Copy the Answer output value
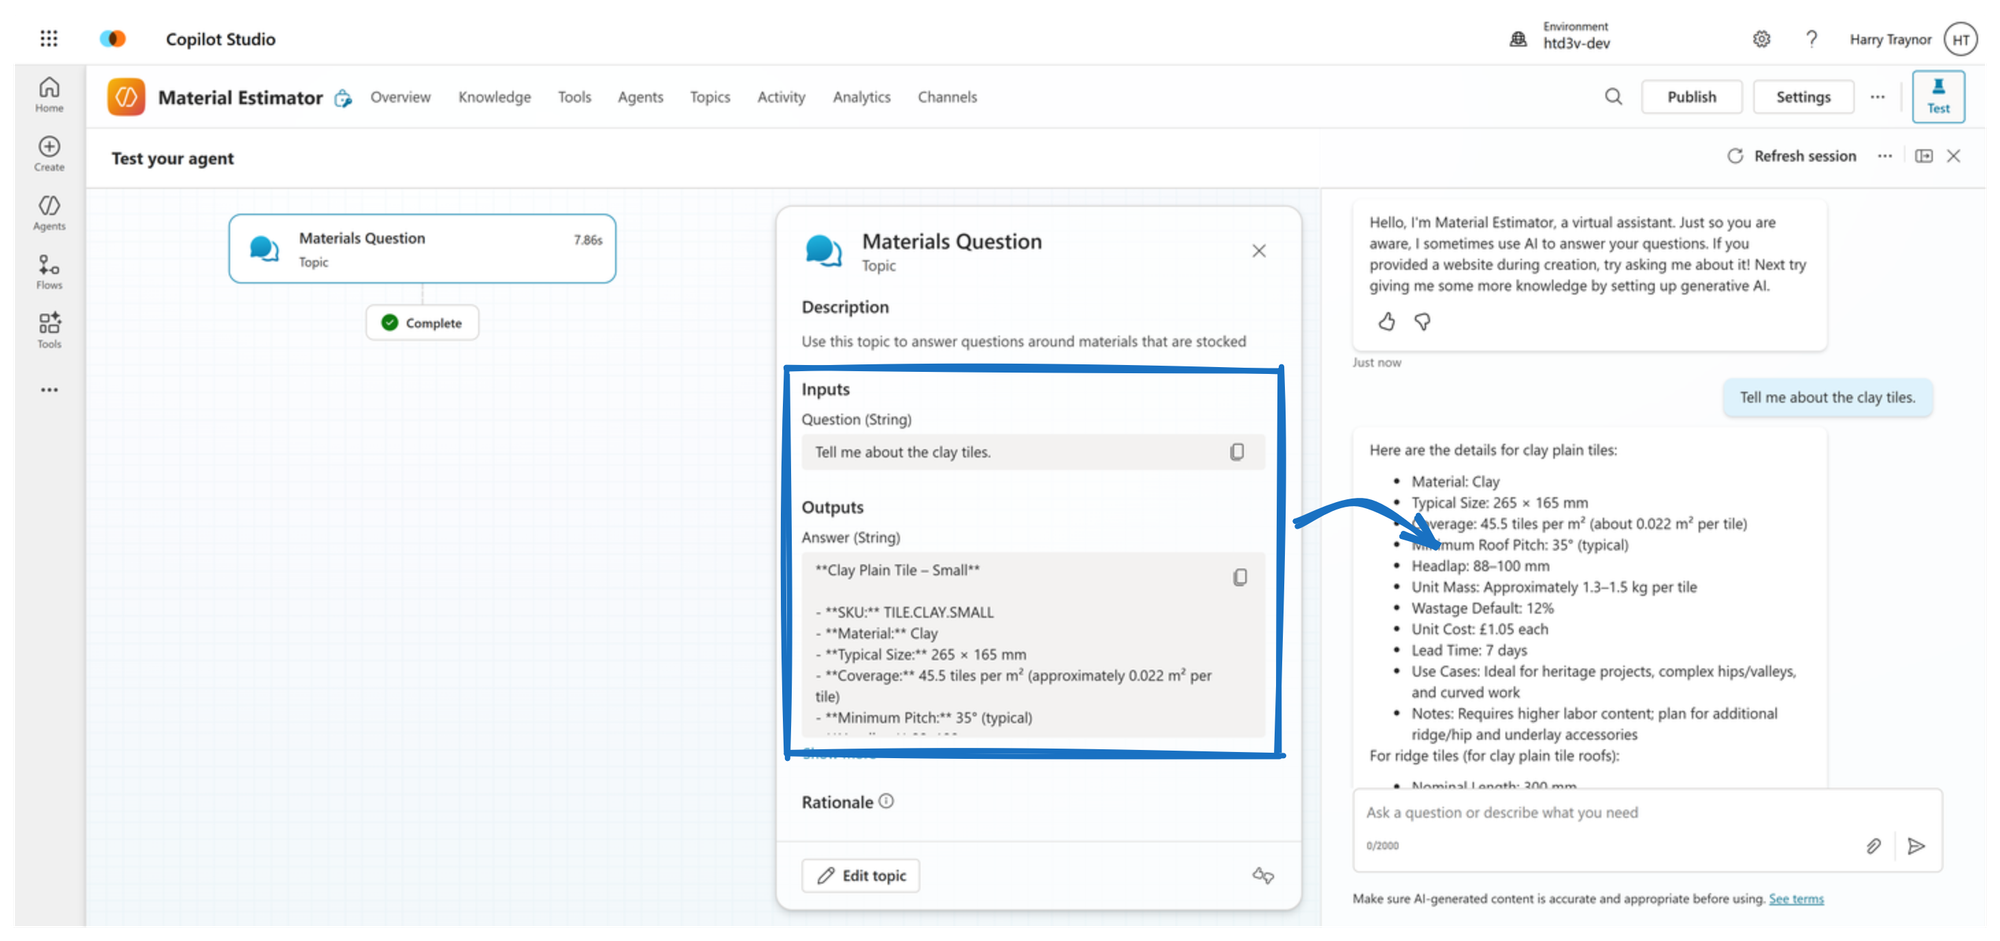The image size is (2000, 941). tap(1240, 577)
